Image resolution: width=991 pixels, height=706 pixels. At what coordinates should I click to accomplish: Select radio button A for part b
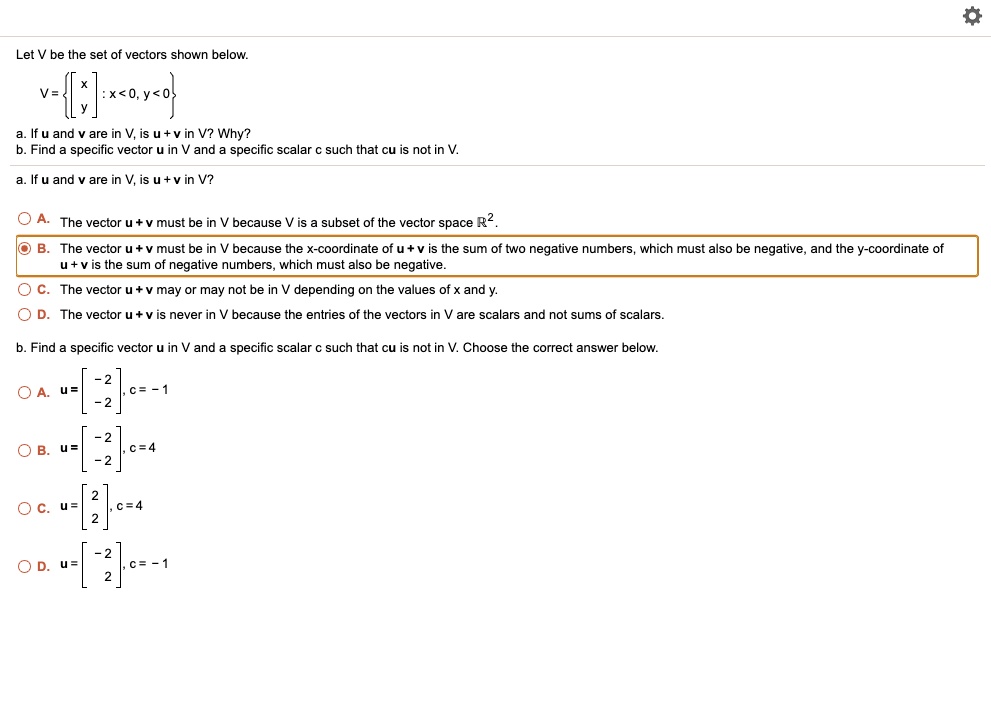click(x=23, y=392)
